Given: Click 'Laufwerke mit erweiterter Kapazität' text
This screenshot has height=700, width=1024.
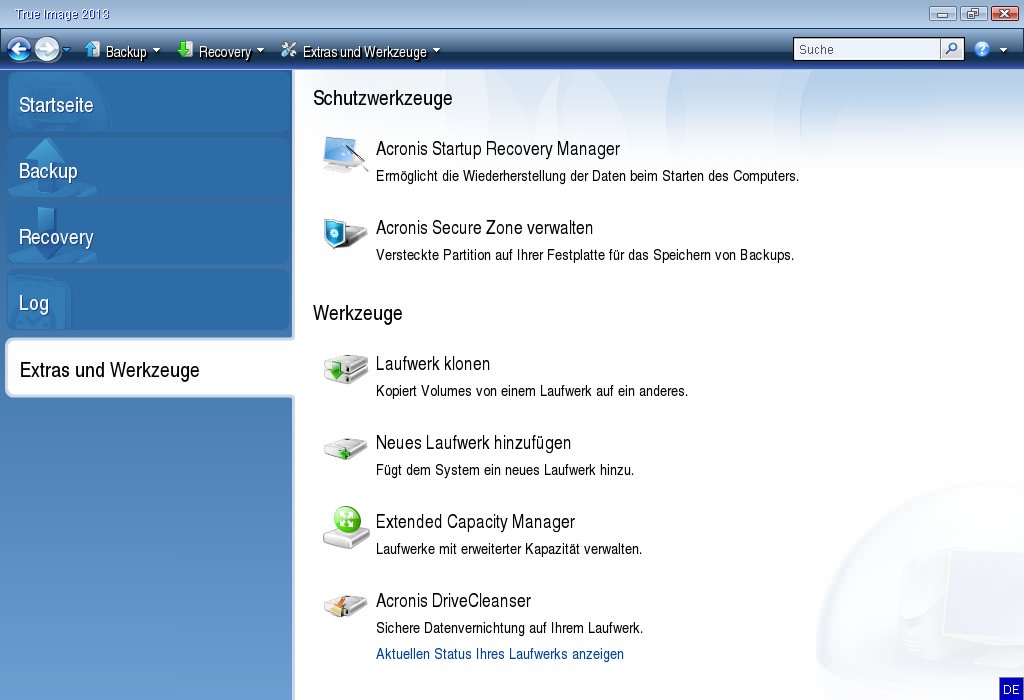Looking at the screenshot, I should click(x=509, y=549).
